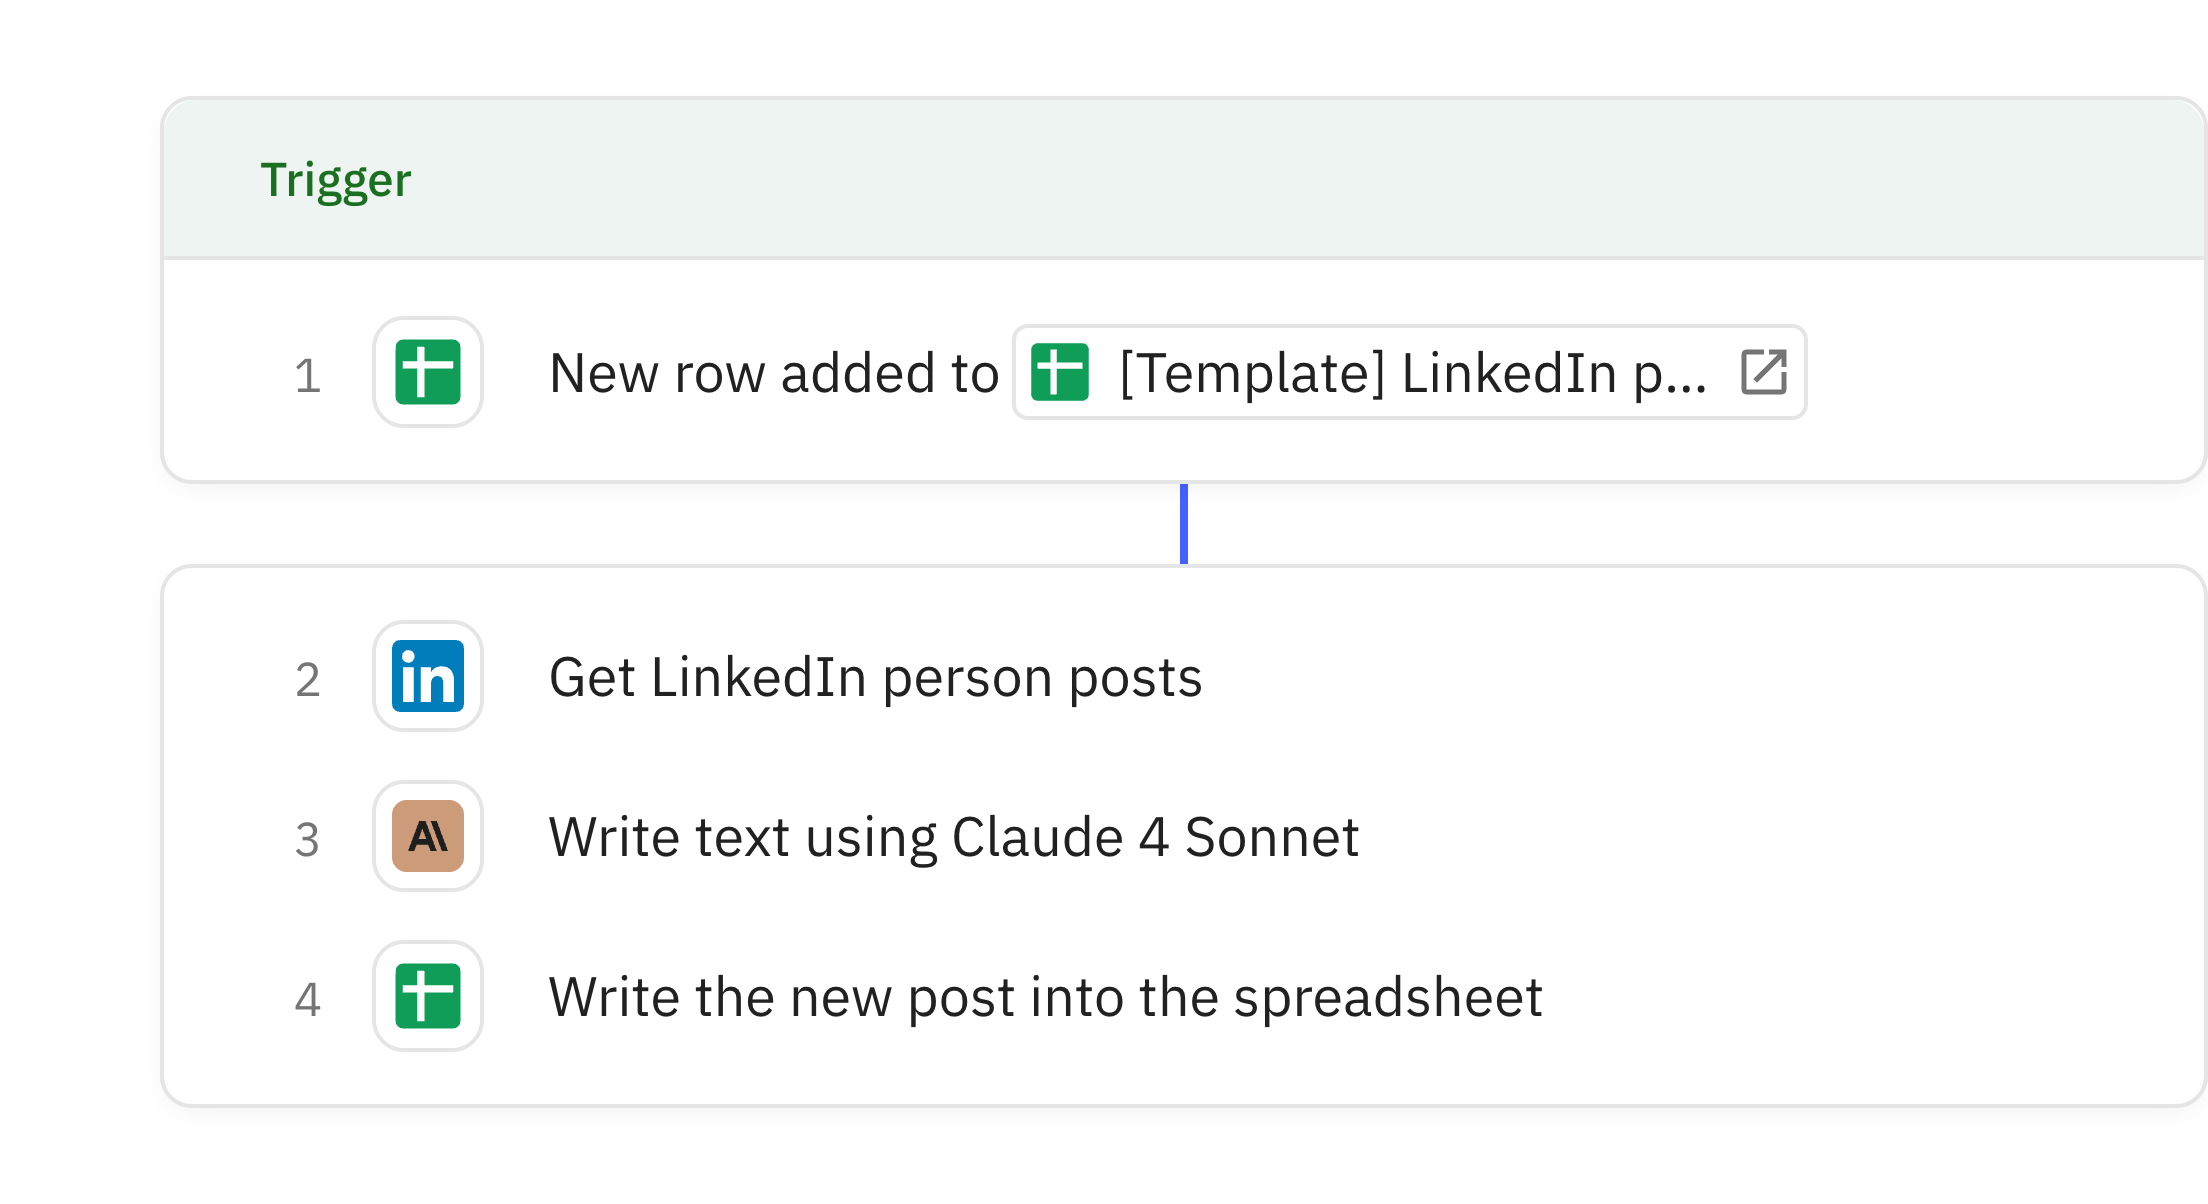
Task: Click the Google Sheets icon on step 4
Action: pos(427,996)
